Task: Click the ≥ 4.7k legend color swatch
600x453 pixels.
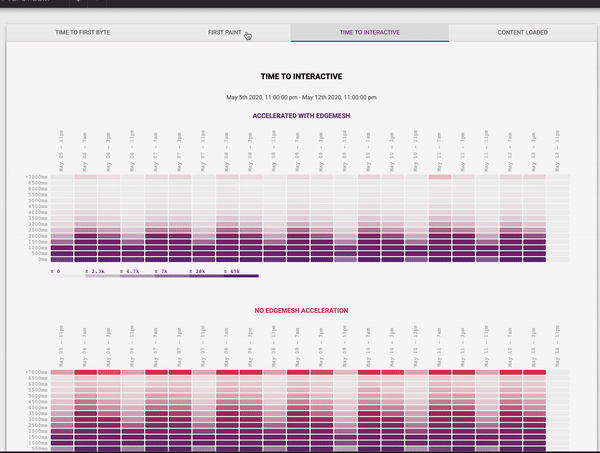Action: pos(137,276)
